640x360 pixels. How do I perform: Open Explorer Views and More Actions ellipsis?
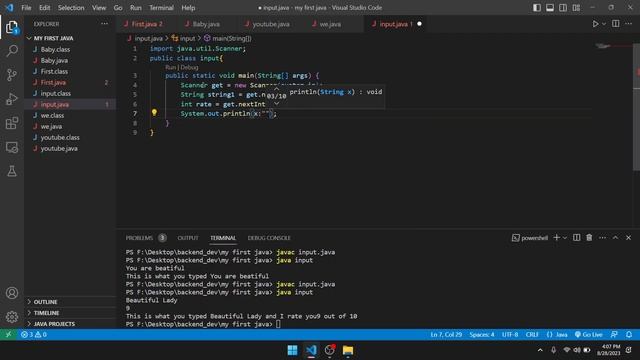pos(104,24)
